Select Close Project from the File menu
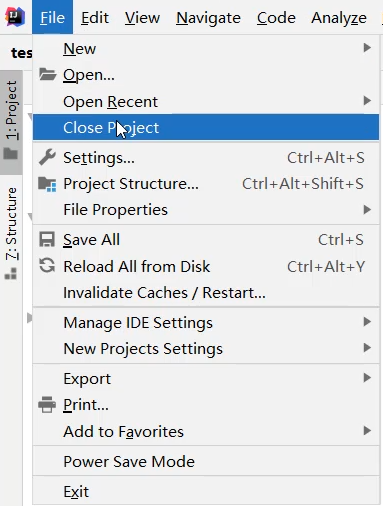 206,127
